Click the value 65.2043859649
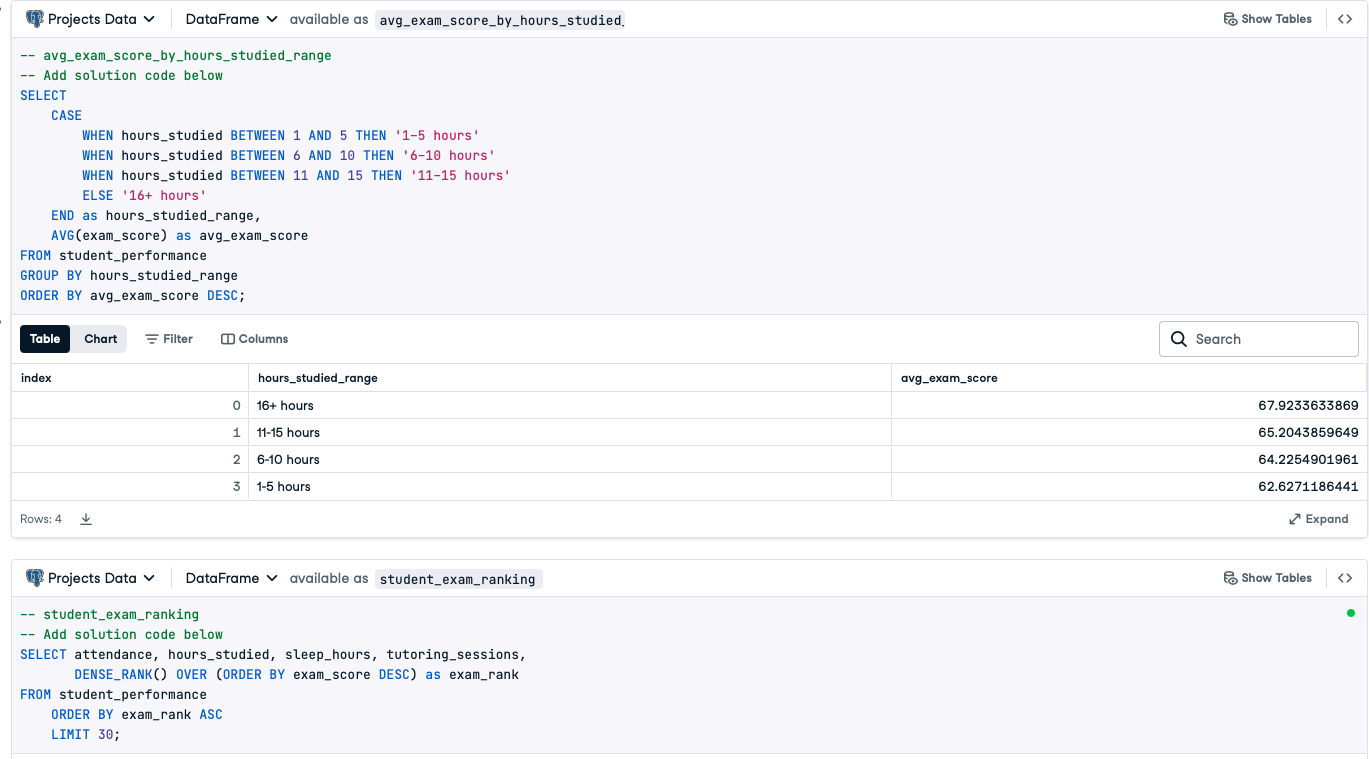This screenshot has height=759, width=1369. pyautogui.click(x=1308, y=432)
